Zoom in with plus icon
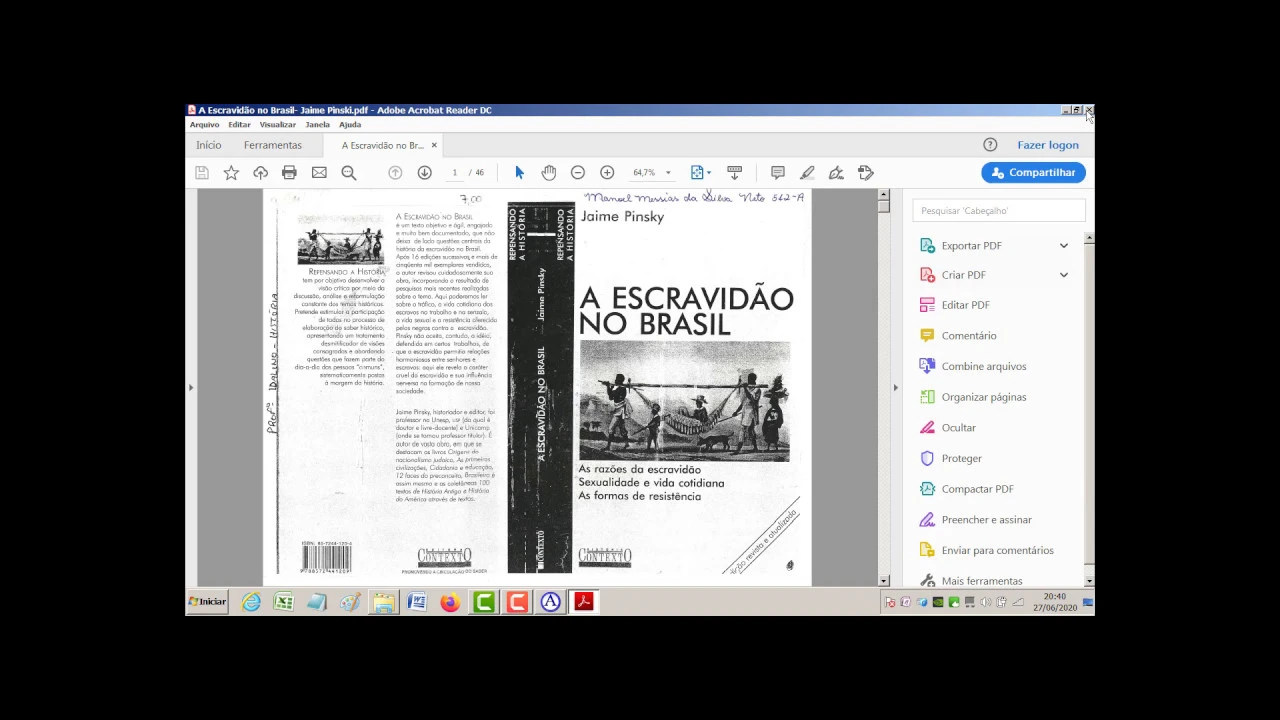 [607, 173]
